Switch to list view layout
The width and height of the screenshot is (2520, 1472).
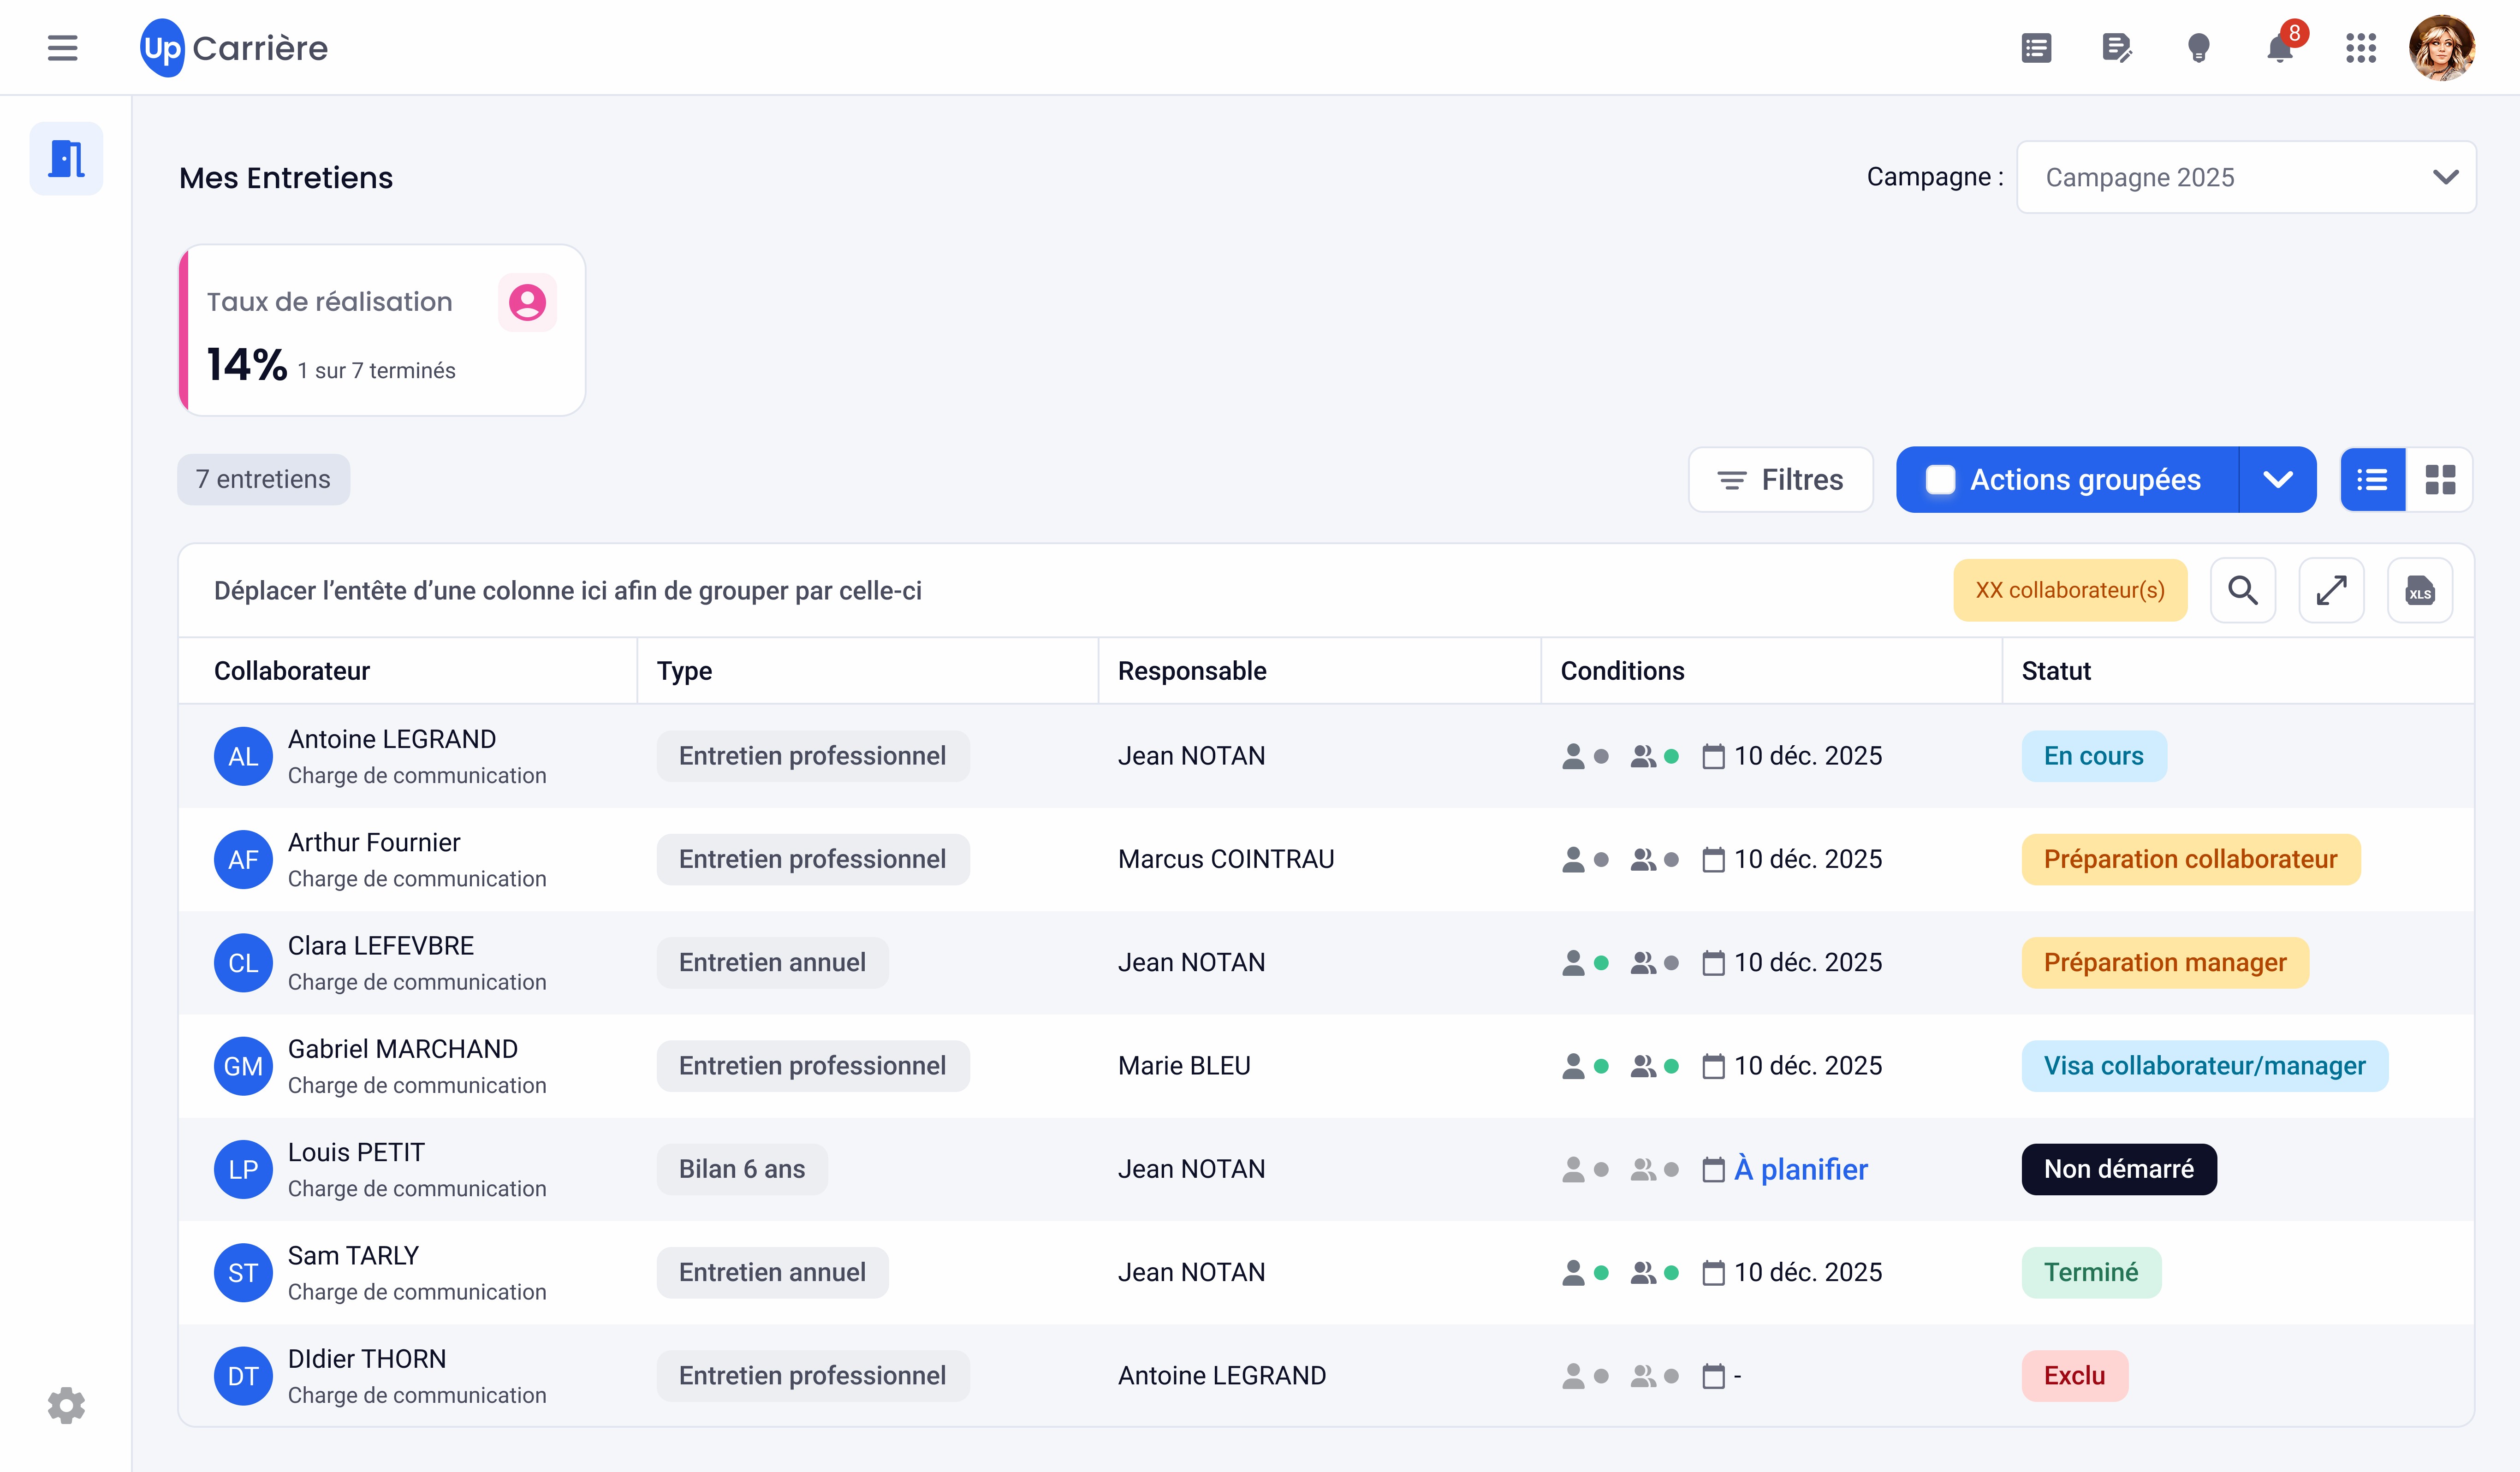pos(2372,480)
